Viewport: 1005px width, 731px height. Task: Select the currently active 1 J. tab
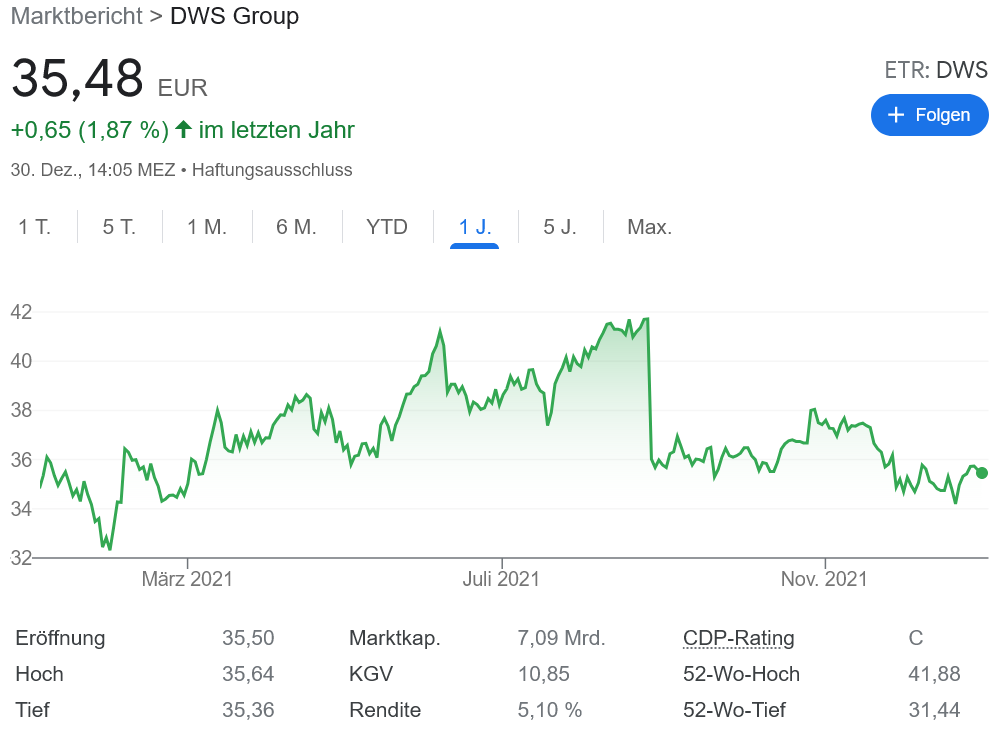(473, 227)
